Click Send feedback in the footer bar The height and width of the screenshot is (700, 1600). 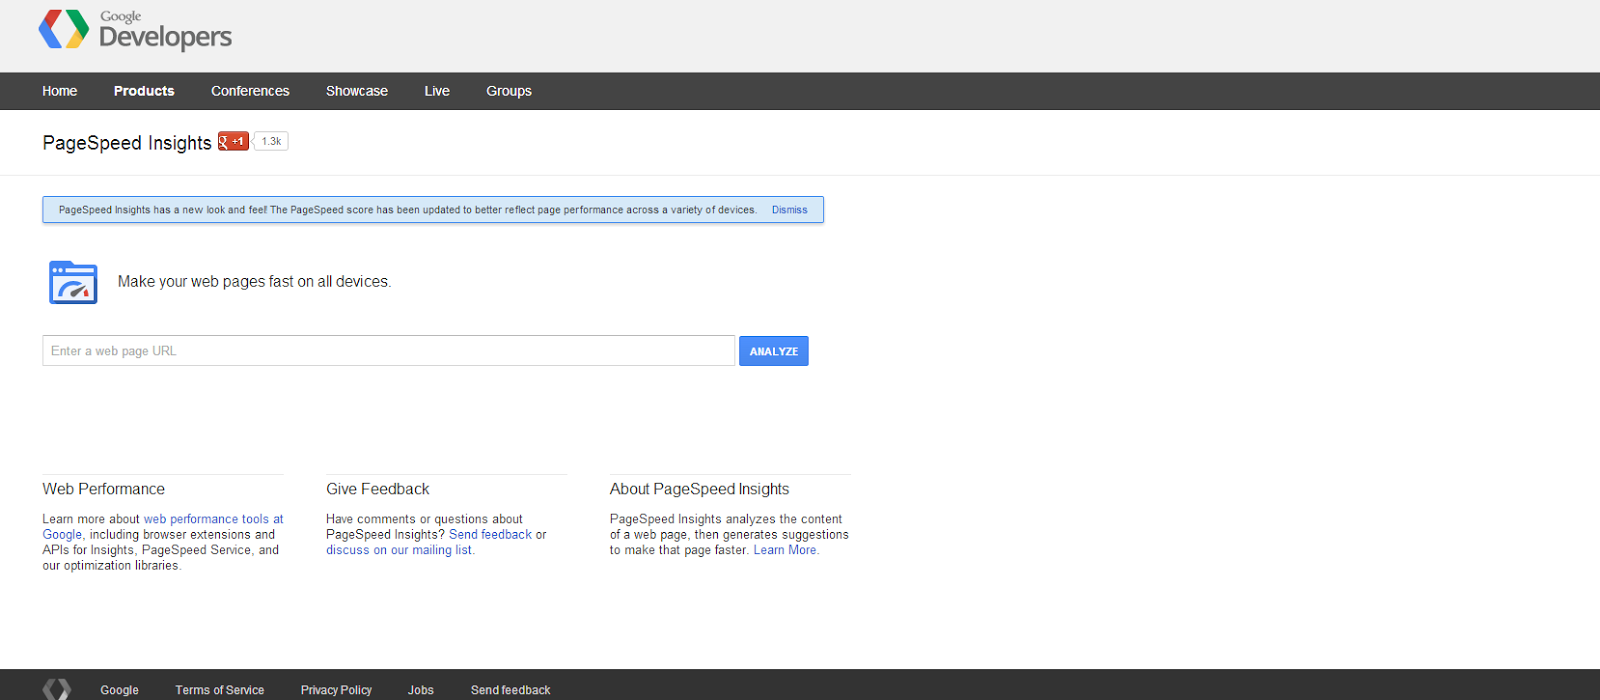(511, 690)
